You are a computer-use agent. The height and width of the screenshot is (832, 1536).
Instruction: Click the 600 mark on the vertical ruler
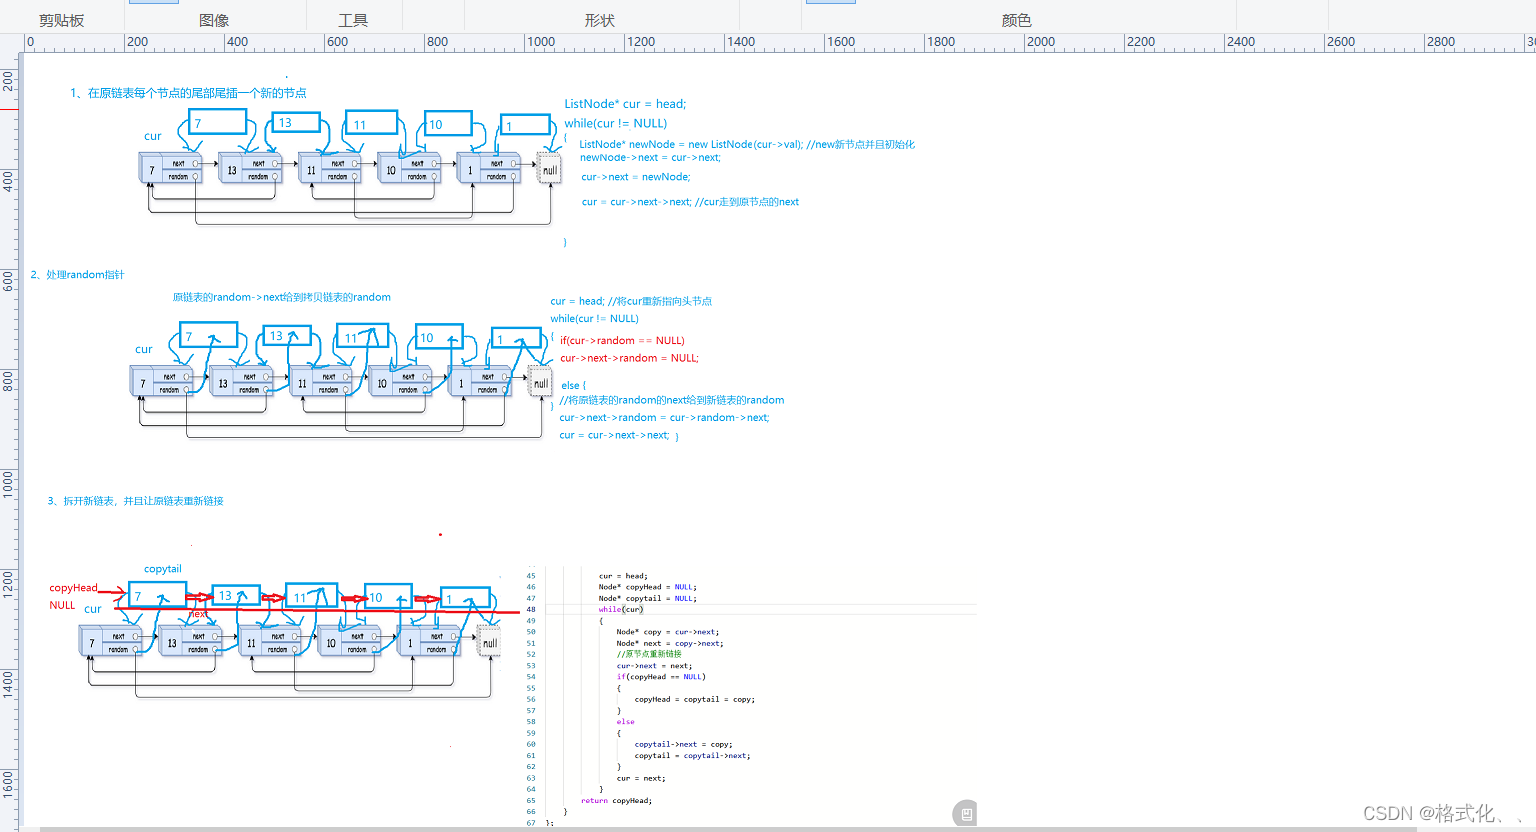pos(8,280)
